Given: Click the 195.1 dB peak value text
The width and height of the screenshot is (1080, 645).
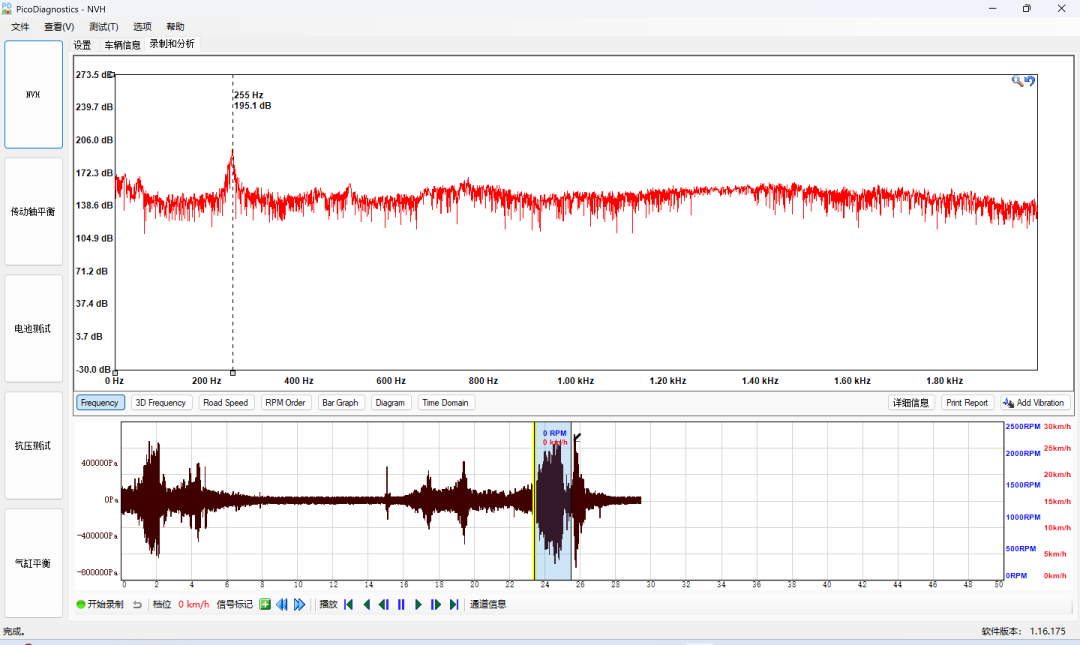Looking at the screenshot, I should click(x=252, y=106).
